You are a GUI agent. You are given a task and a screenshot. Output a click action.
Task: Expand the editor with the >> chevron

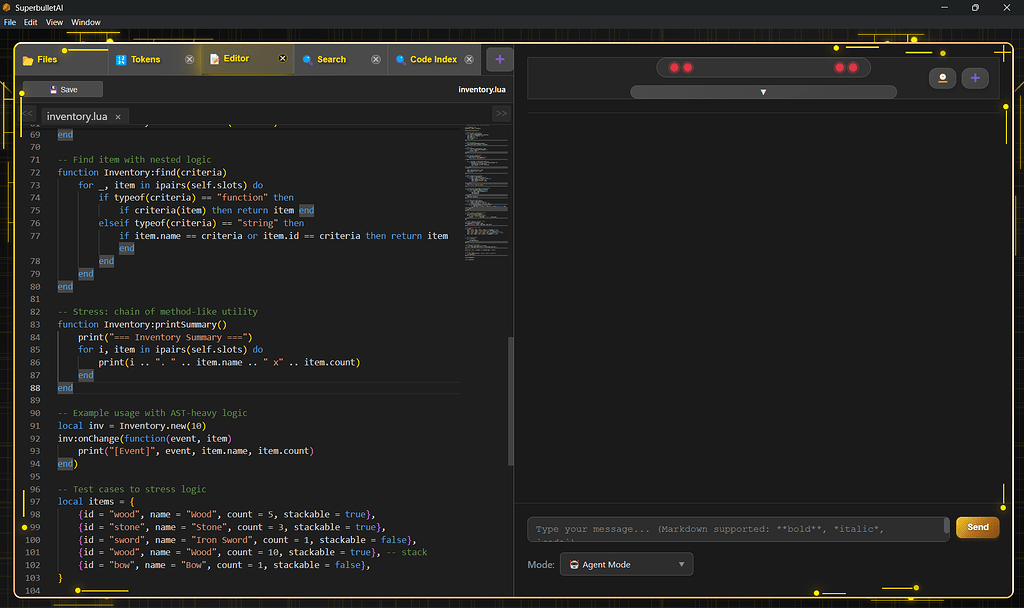[500, 113]
